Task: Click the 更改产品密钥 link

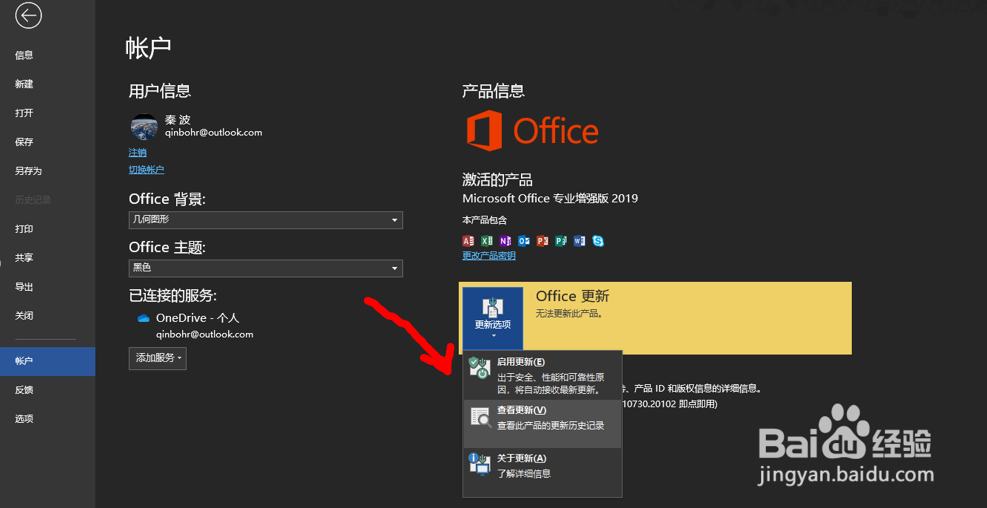Action: (489, 256)
